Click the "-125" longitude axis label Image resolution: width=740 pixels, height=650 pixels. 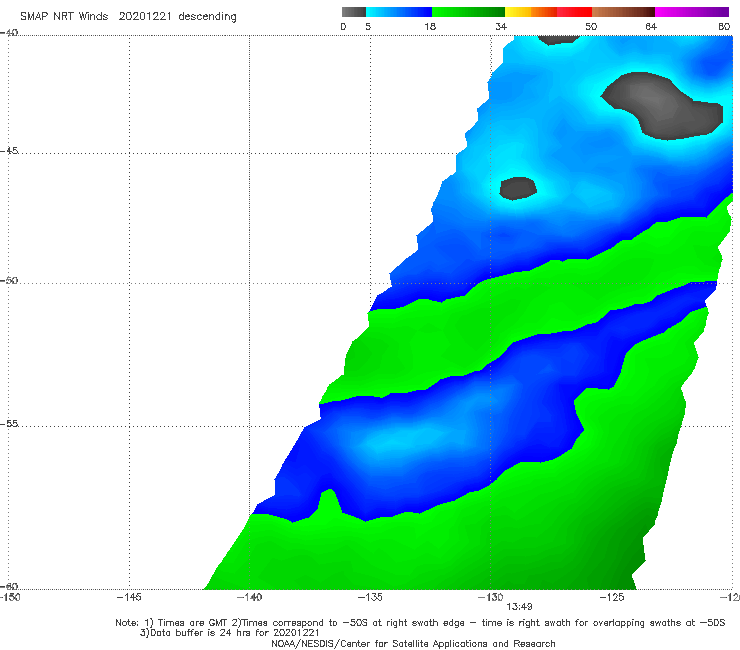(612, 597)
